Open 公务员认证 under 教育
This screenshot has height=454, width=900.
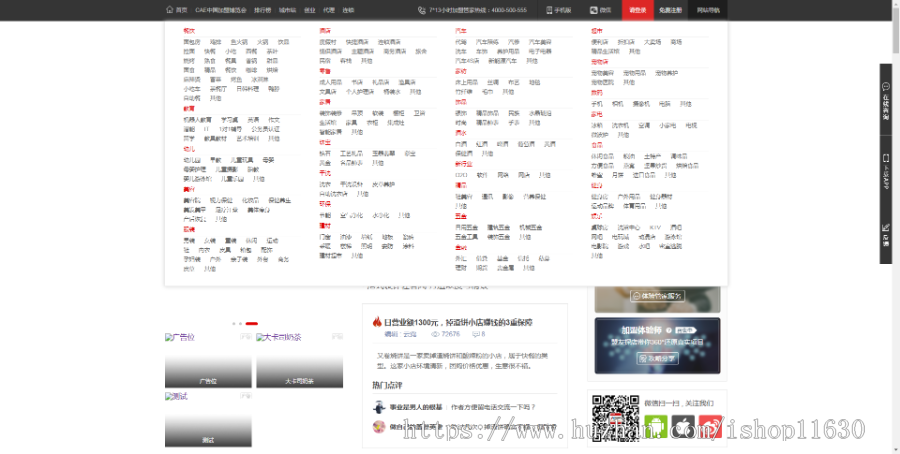click(266, 129)
